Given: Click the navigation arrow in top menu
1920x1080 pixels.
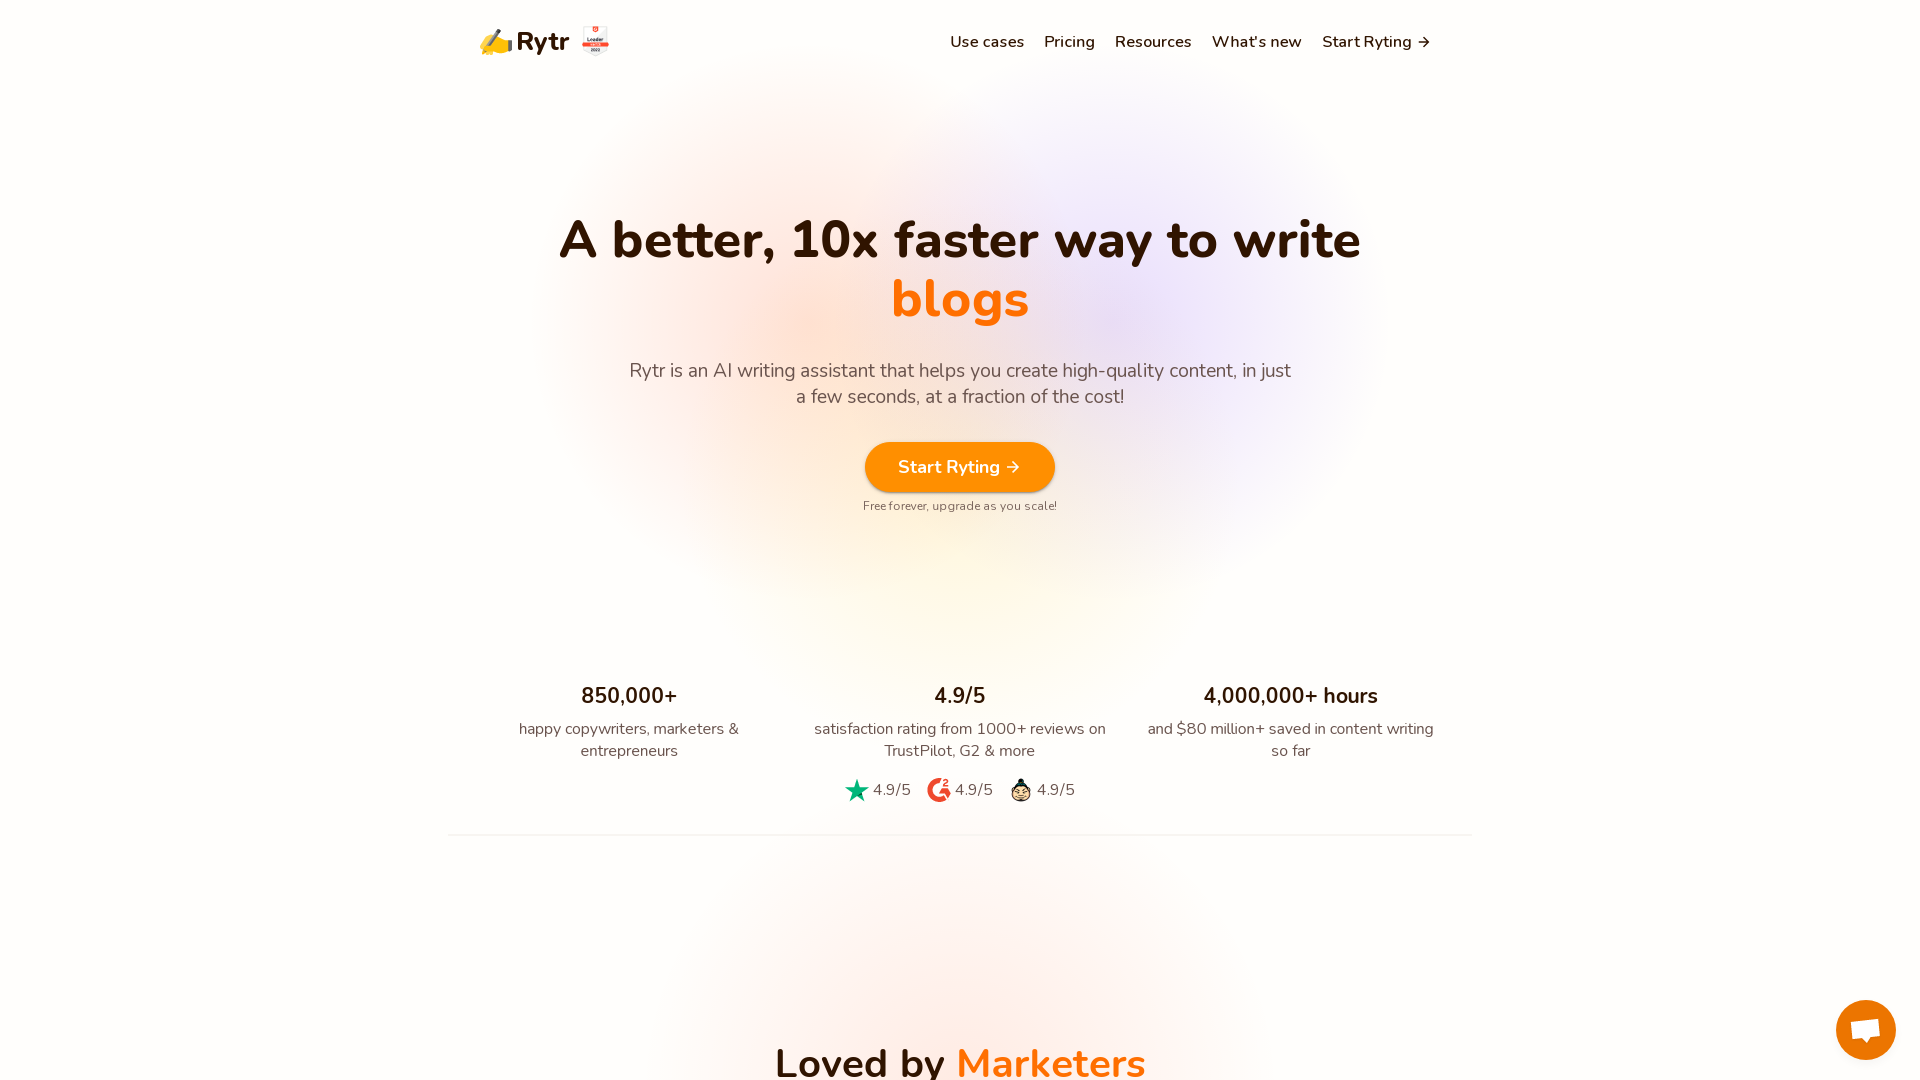Looking at the screenshot, I should coord(1425,42).
